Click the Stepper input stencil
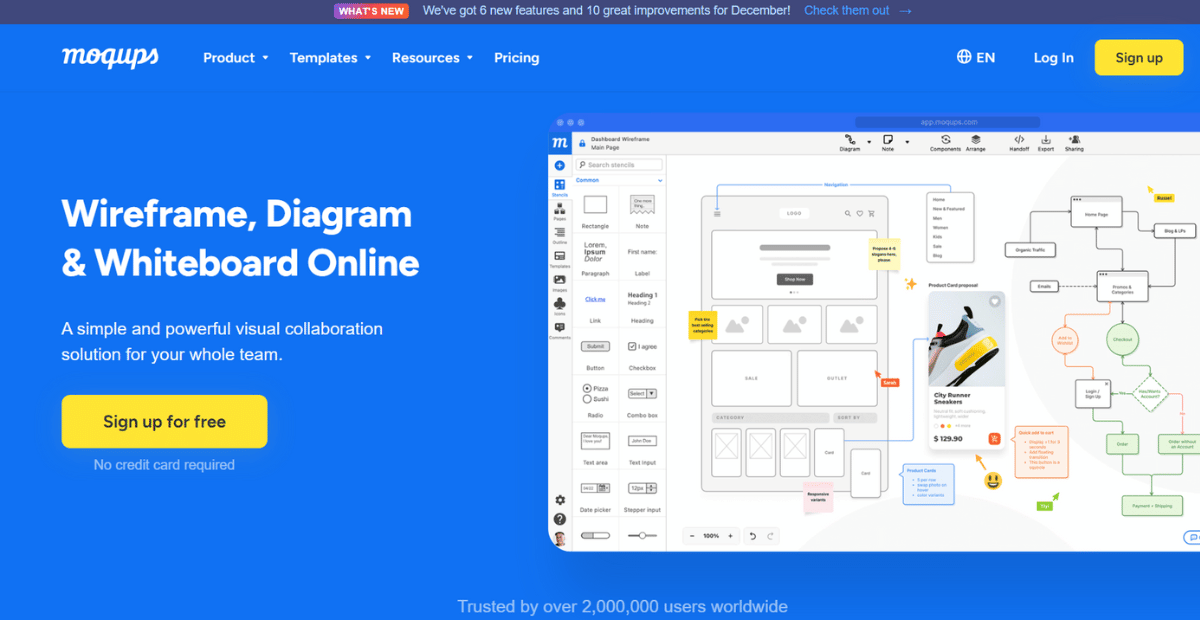1200x620 pixels. (x=642, y=488)
